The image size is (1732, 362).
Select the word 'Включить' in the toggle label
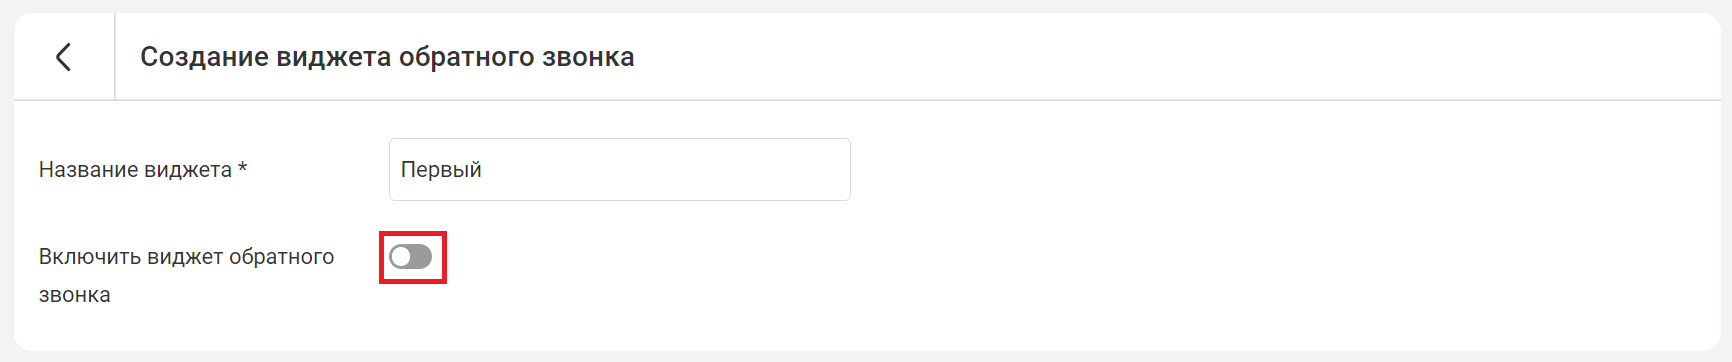(x=90, y=257)
